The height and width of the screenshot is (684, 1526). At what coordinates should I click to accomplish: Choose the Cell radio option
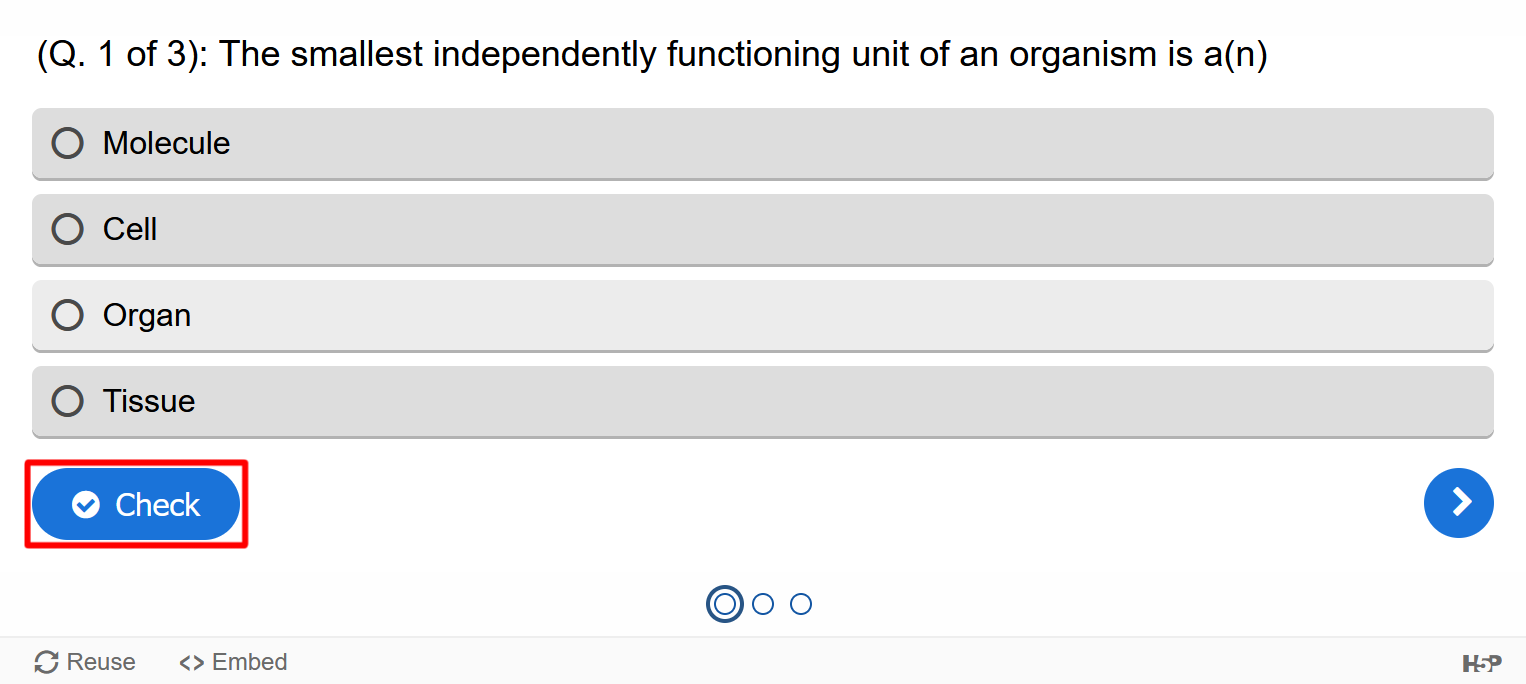click(x=67, y=229)
